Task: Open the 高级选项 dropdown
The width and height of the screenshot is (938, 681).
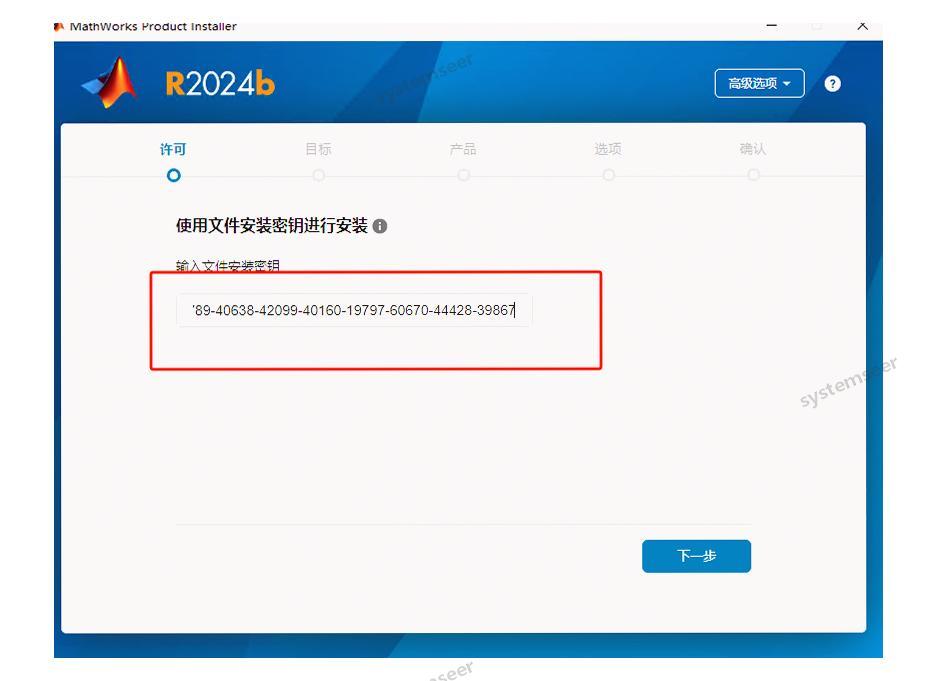Action: pyautogui.click(x=759, y=83)
